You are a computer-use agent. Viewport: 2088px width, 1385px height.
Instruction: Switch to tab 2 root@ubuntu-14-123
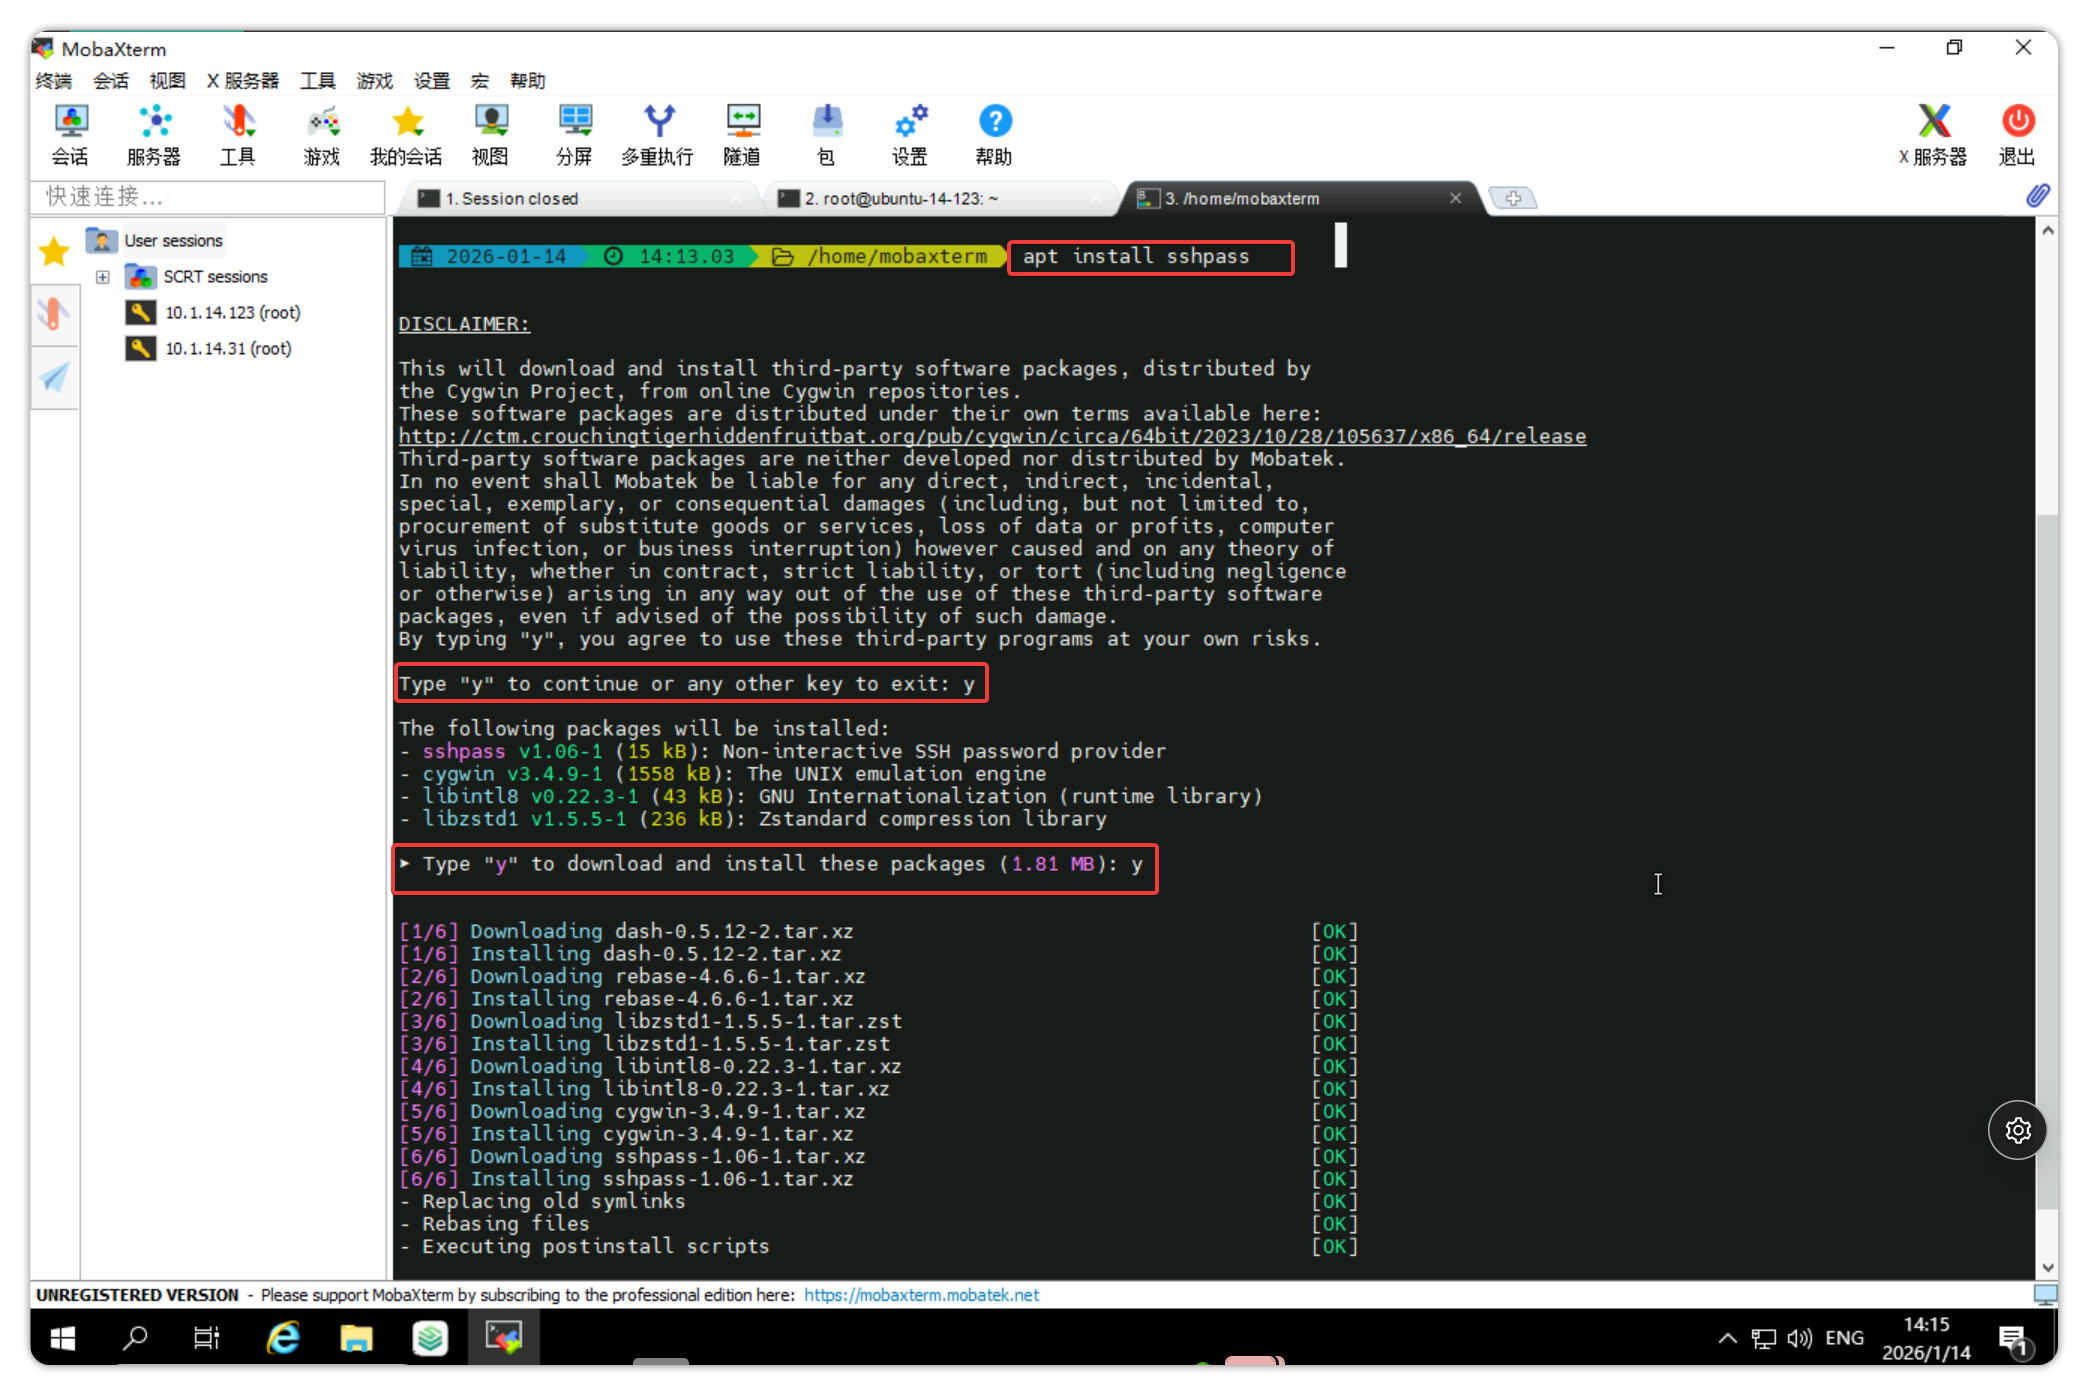click(900, 199)
